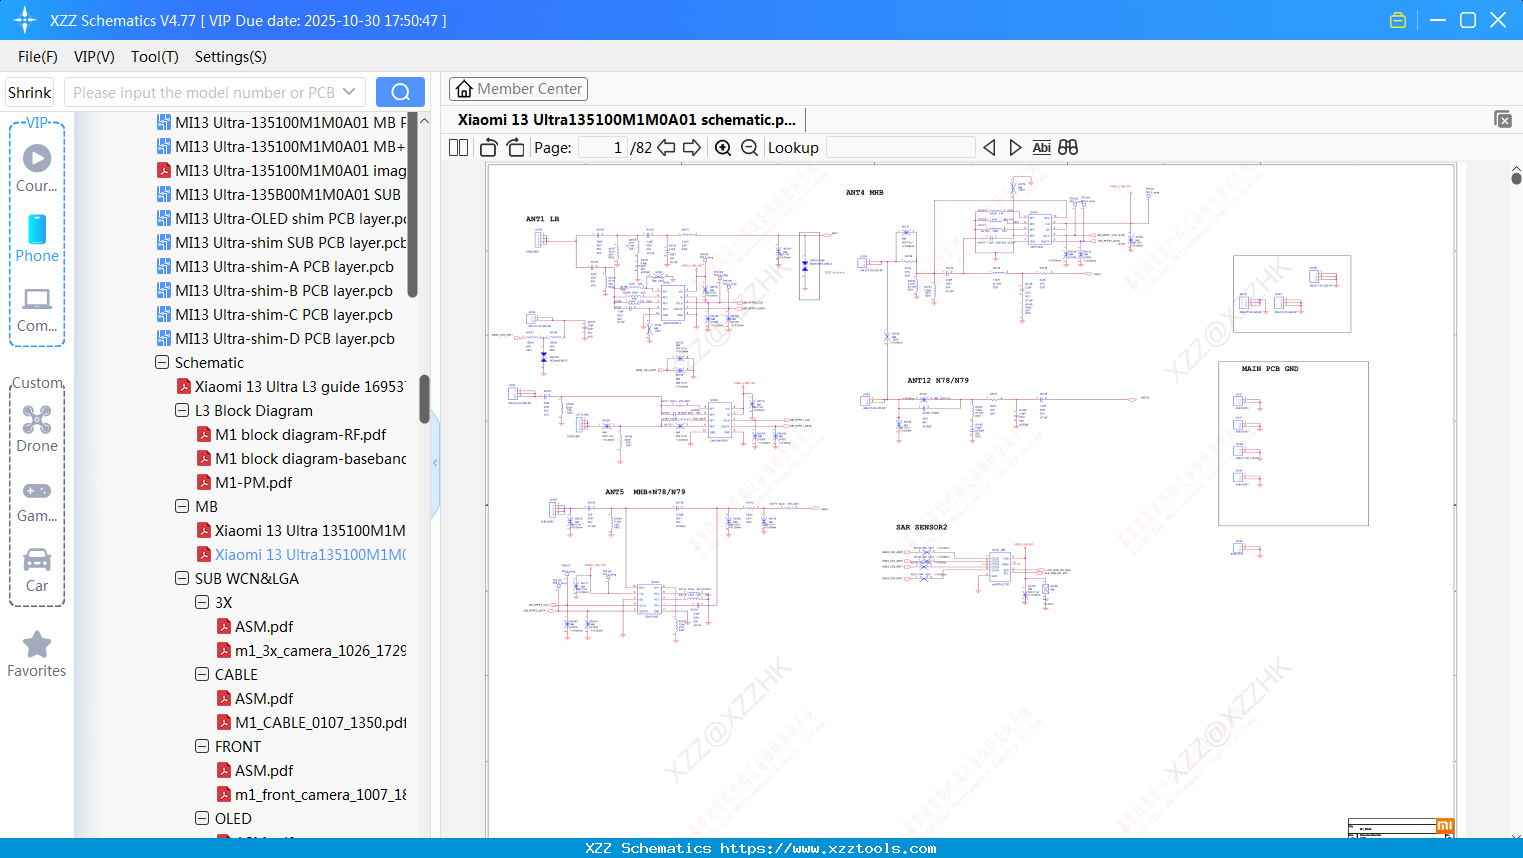Rotate the schematic clockwise
The height and width of the screenshot is (858, 1523).
[515, 147]
